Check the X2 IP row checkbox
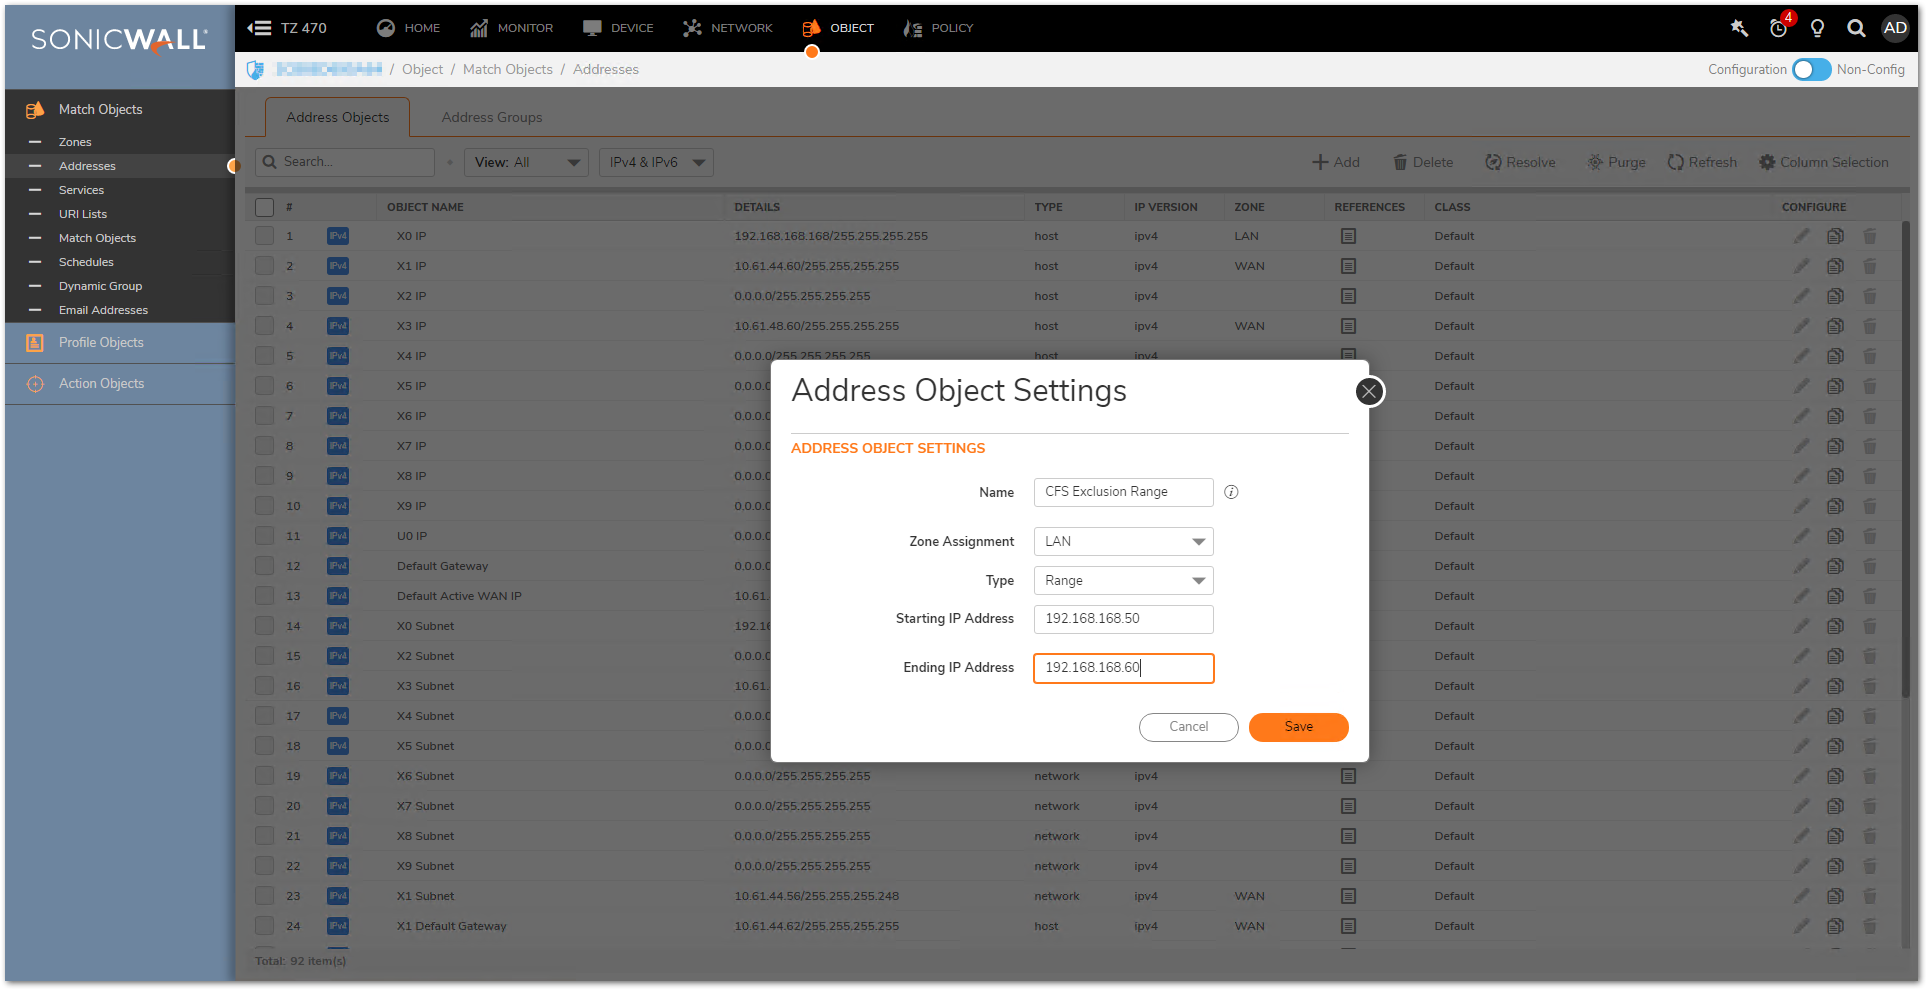 (x=264, y=296)
